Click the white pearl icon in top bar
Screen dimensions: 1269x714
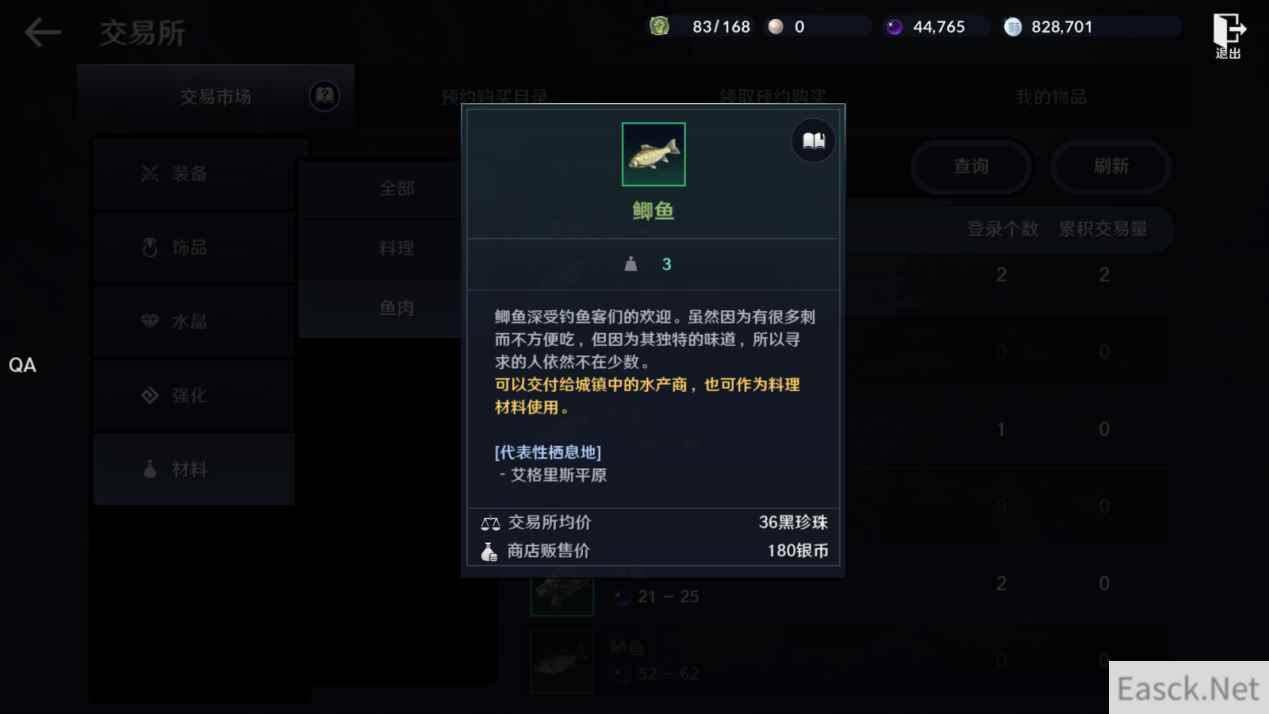point(776,27)
